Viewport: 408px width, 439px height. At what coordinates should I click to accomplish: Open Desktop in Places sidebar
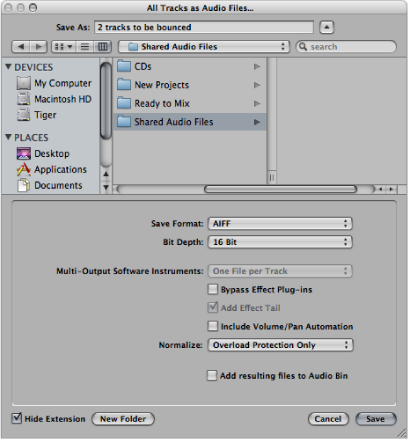pos(43,154)
